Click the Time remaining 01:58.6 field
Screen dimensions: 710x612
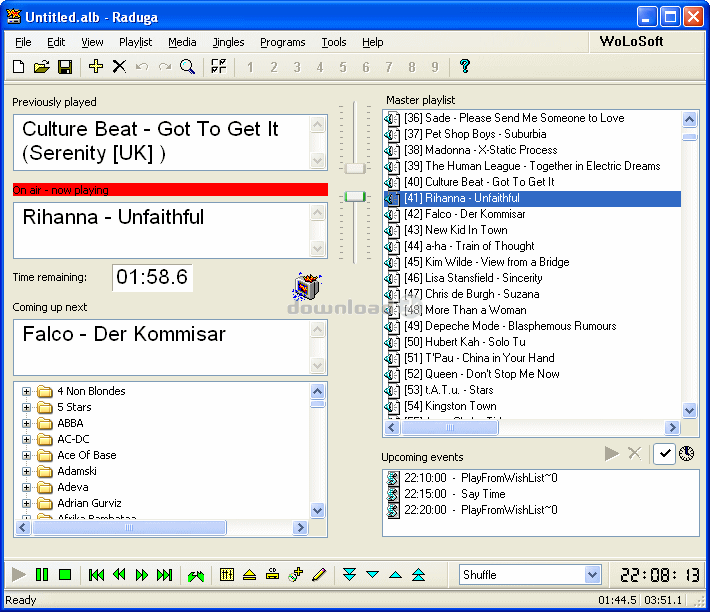(x=152, y=277)
